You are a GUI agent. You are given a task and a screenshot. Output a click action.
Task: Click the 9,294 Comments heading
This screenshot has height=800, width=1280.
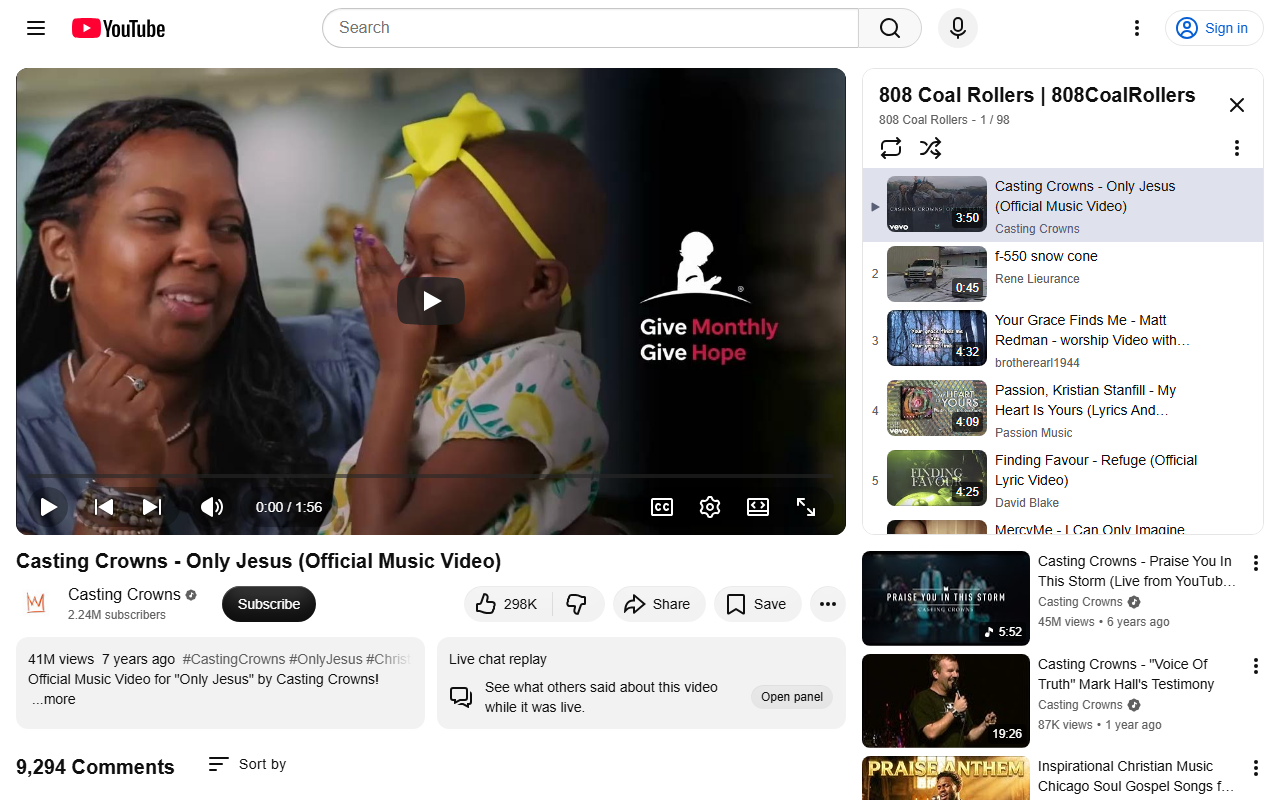(x=95, y=767)
